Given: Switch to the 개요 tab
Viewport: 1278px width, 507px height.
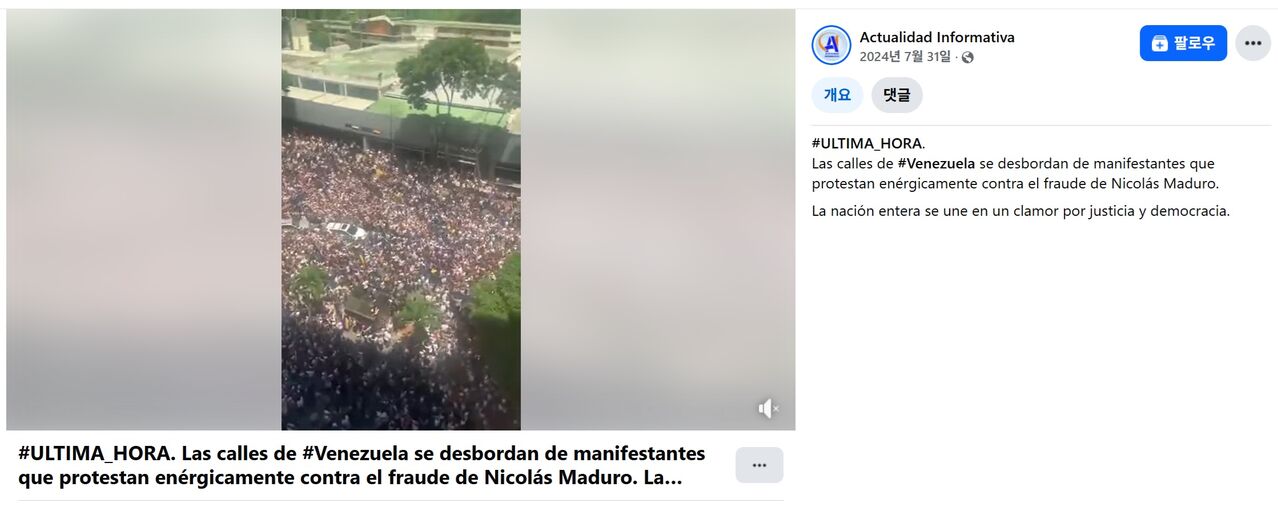Looking at the screenshot, I should [837, 95].
